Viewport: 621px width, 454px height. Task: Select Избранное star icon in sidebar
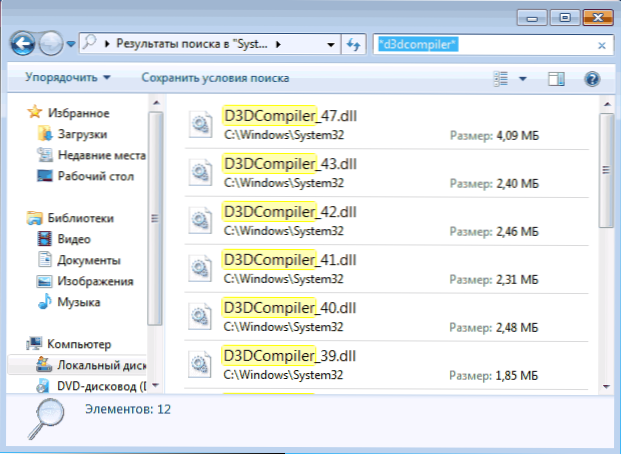coord(34,112)
